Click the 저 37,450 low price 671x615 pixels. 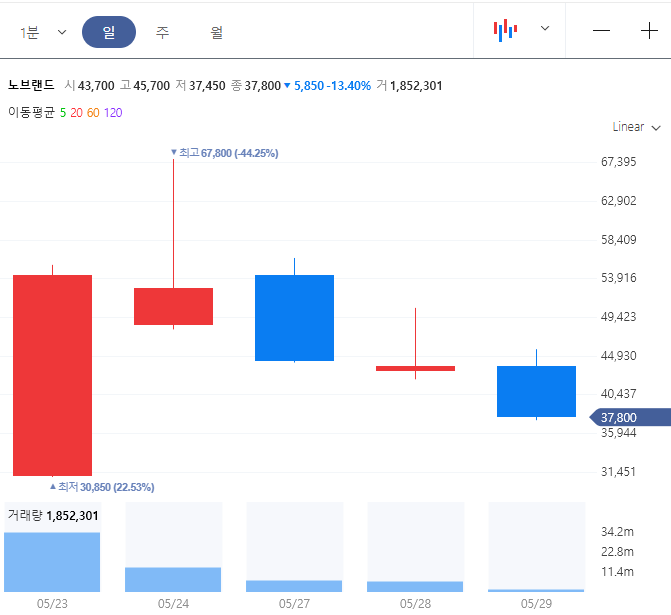click(200, 86)
